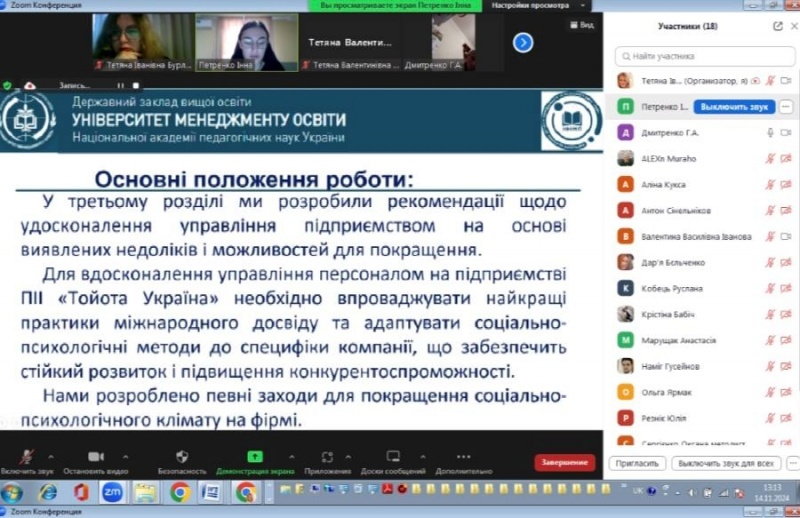Open the Приложения apps icon

(327, 457)
